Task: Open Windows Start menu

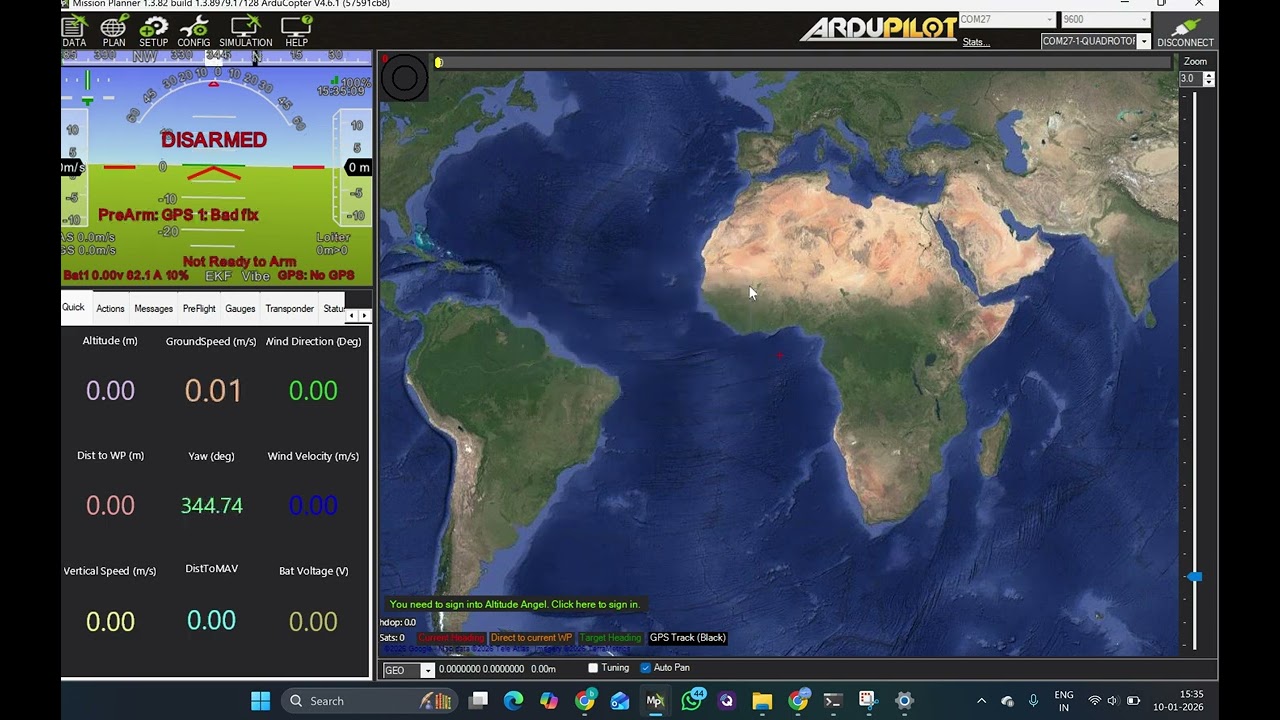Action: (260, 701)
